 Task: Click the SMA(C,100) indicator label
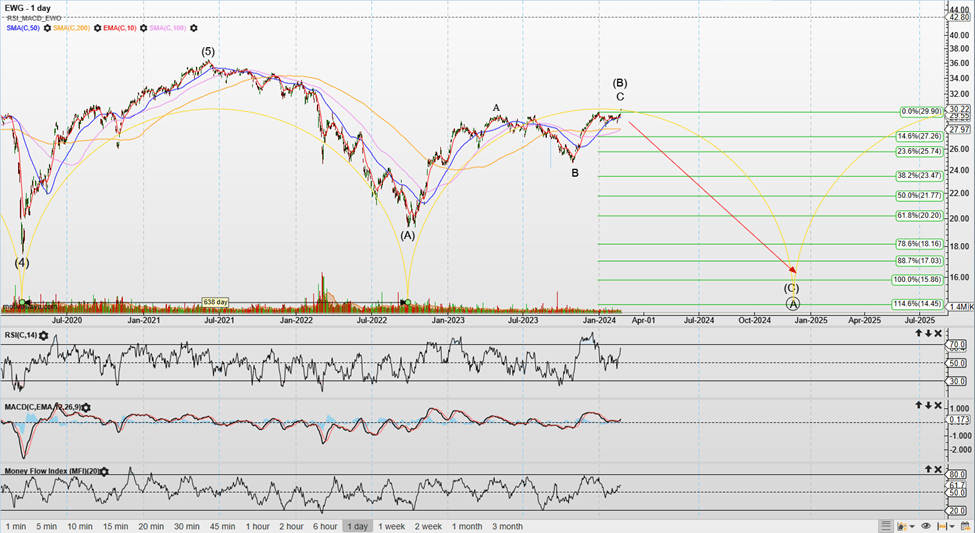[168, 28]
